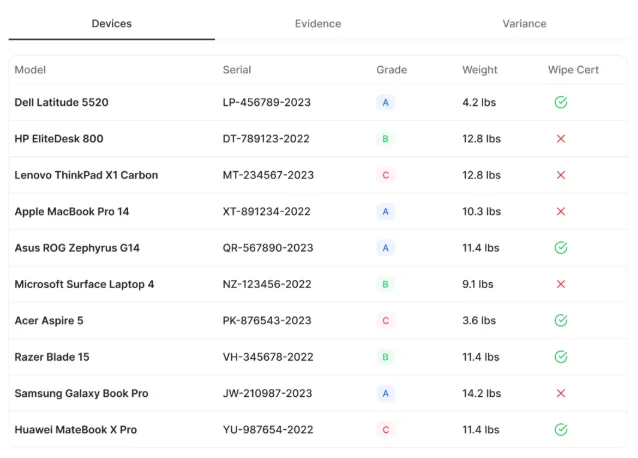
Task: Click grade C badge for Lenovo ThinkPad X1 Carbon
Action: click(385, 175)
